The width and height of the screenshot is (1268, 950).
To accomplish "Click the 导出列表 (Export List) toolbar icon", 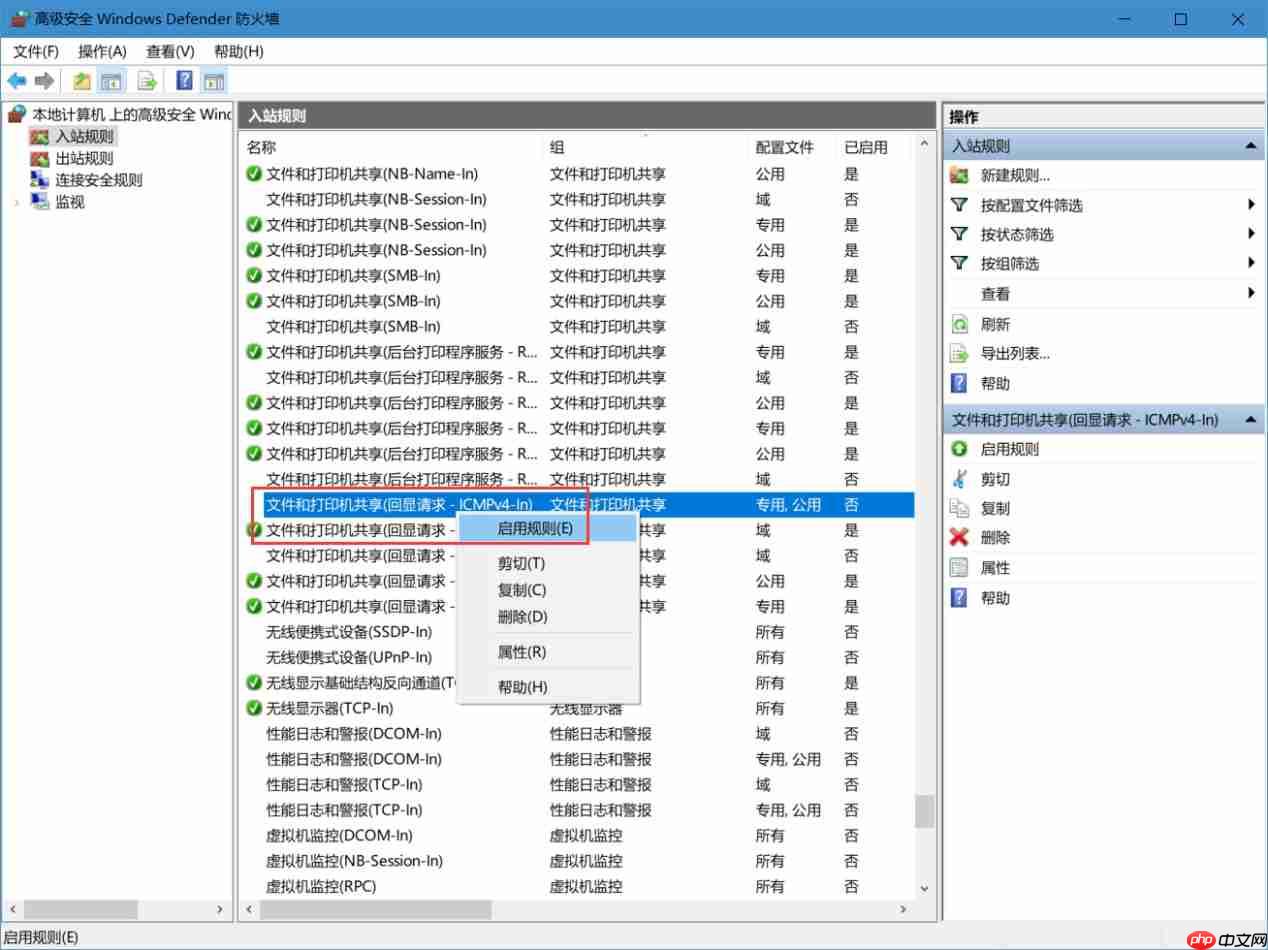I will 146,80.
